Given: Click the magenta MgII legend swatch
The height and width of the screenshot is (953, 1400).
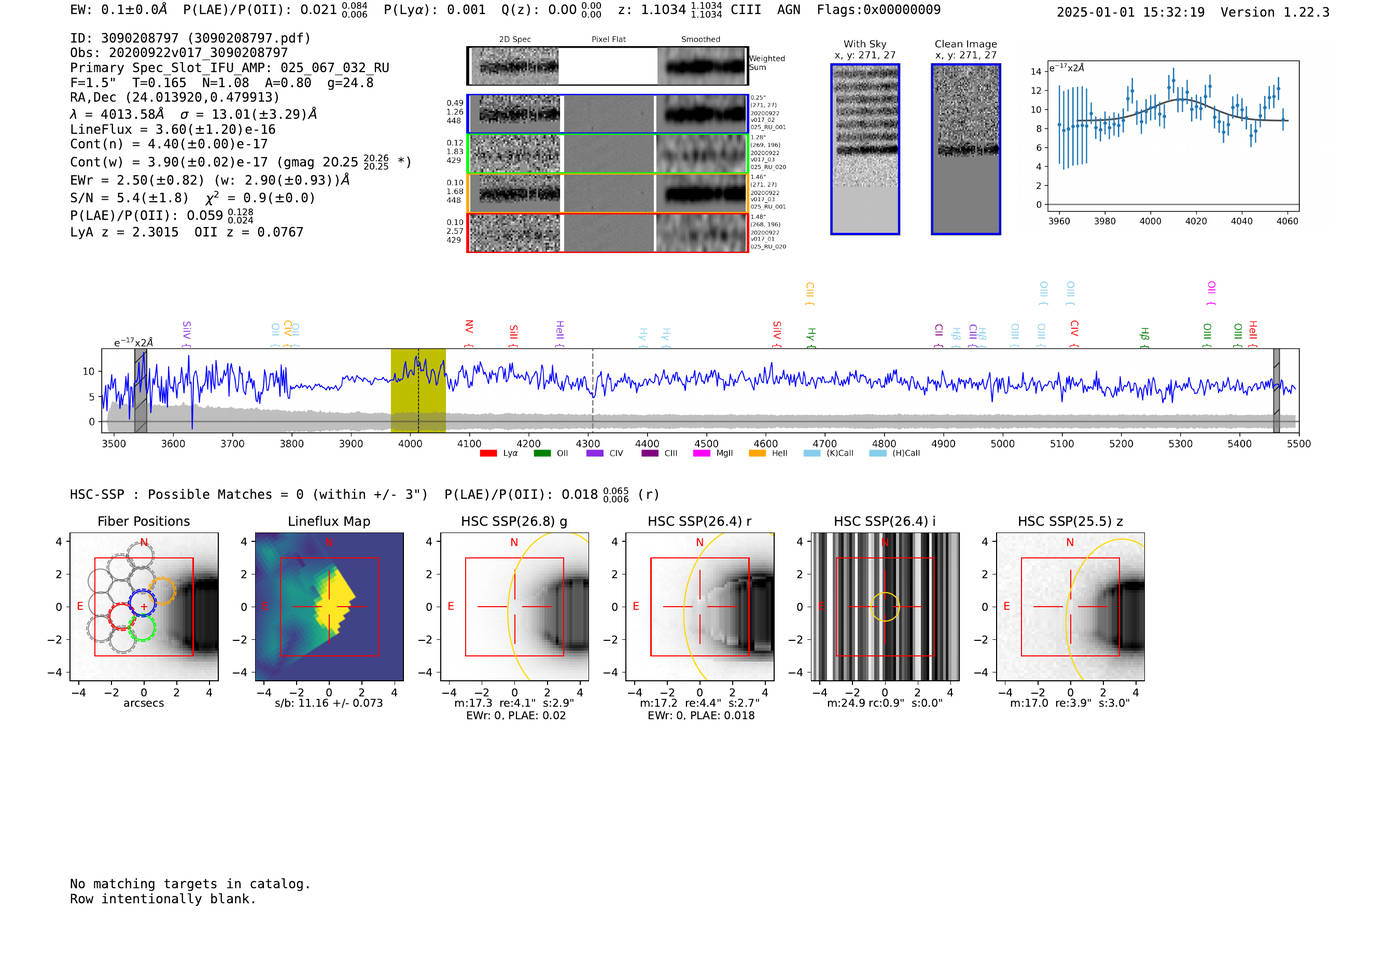Looking at the screenshot, I should (x=702, y=454).
